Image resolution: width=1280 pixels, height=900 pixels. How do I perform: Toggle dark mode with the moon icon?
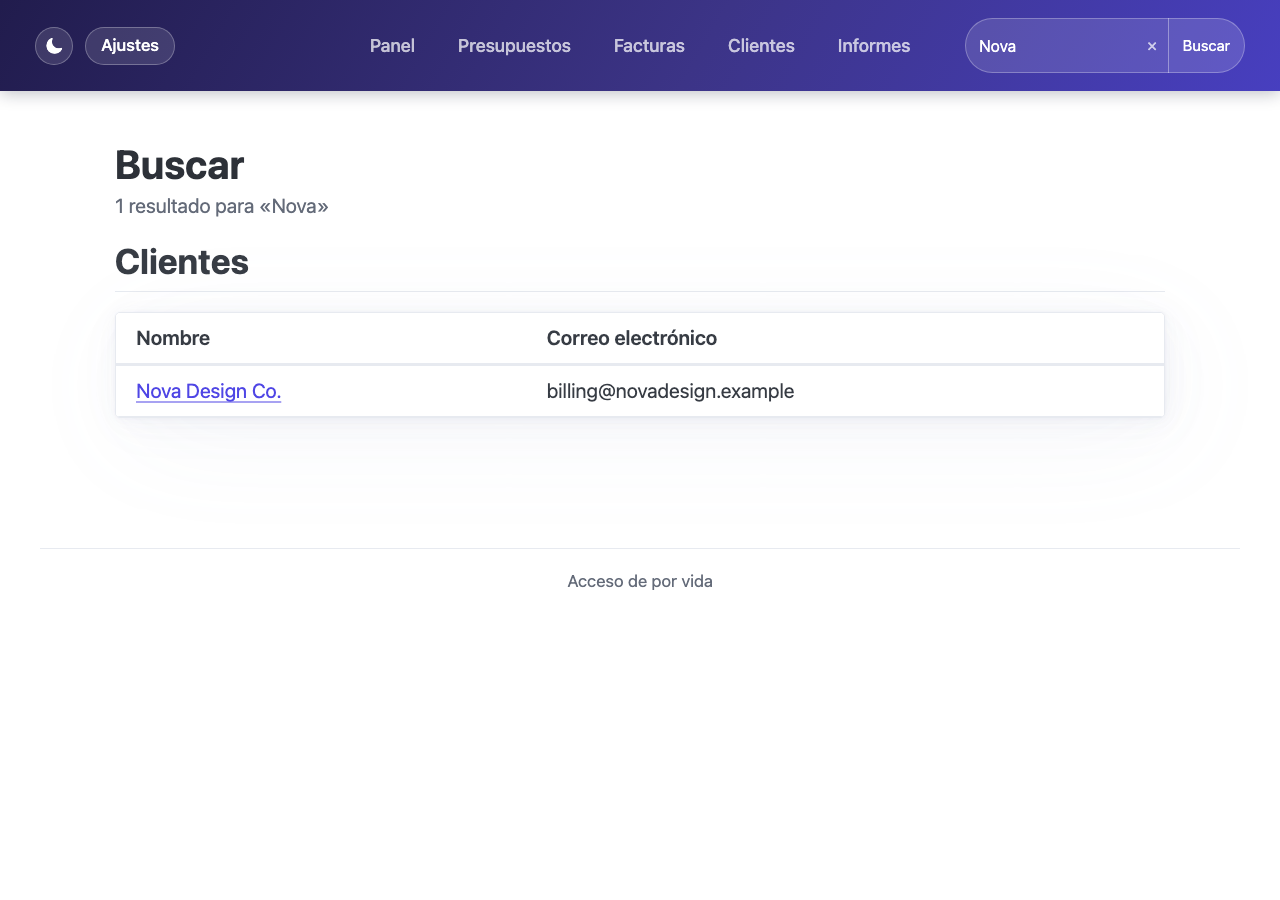tap(54, 46)
